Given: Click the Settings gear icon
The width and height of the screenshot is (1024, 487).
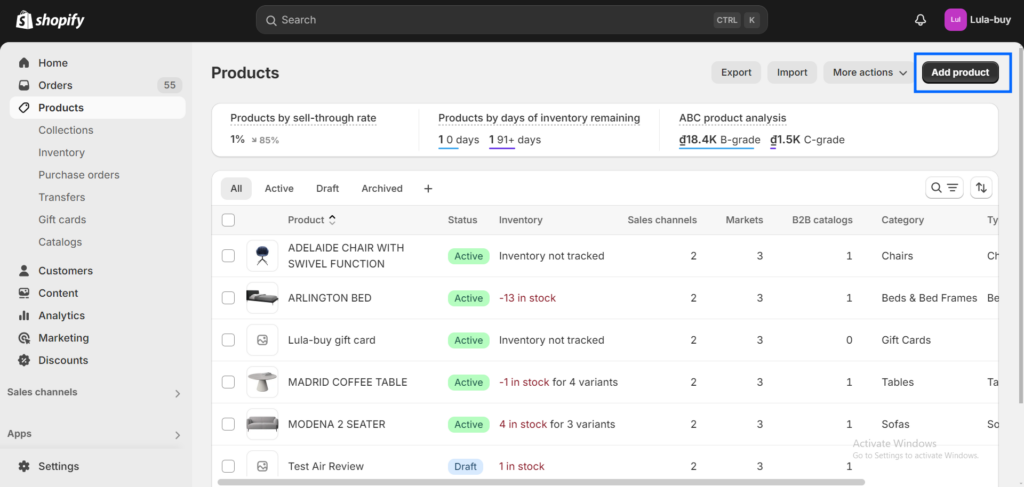Looking at the screenshot, I should [x=24, y=467].
